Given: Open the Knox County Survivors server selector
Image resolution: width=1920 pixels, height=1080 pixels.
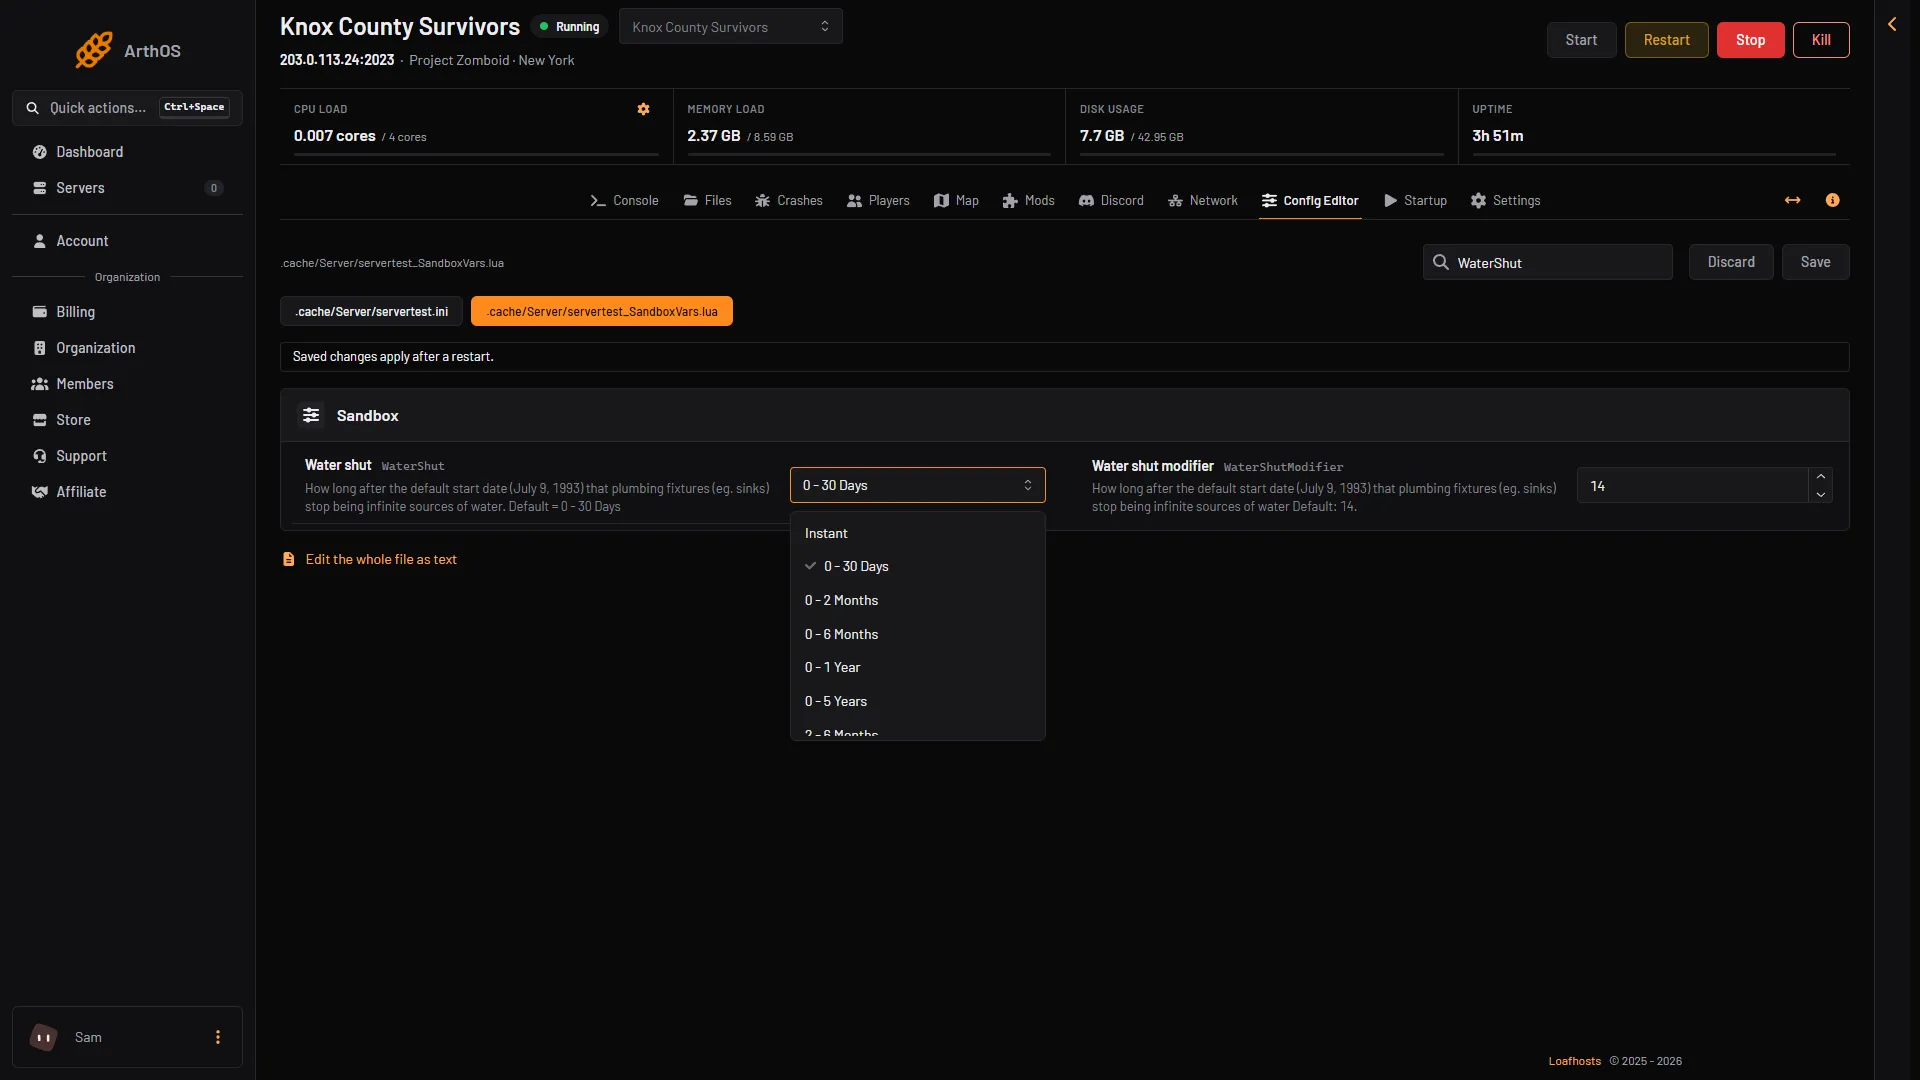Looking at the screenshot, I should coord(730,27).
